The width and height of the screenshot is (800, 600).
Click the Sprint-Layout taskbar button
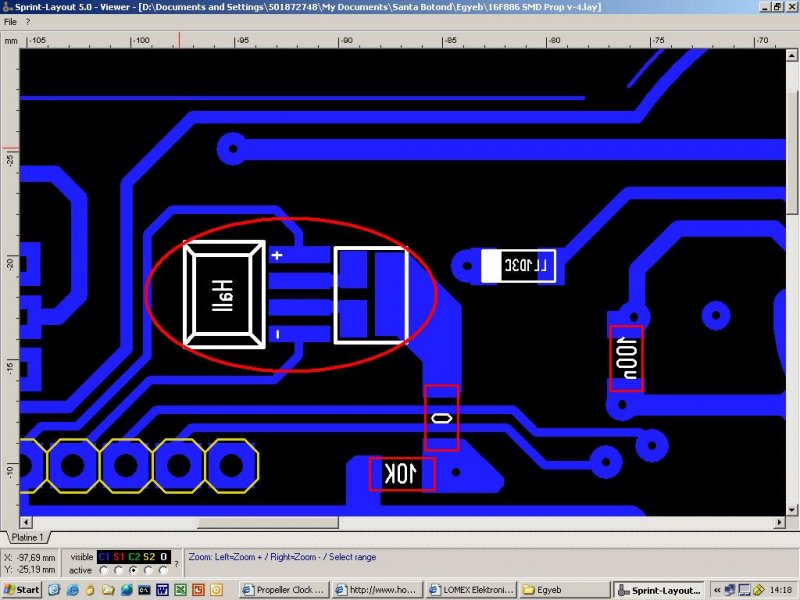659,590
